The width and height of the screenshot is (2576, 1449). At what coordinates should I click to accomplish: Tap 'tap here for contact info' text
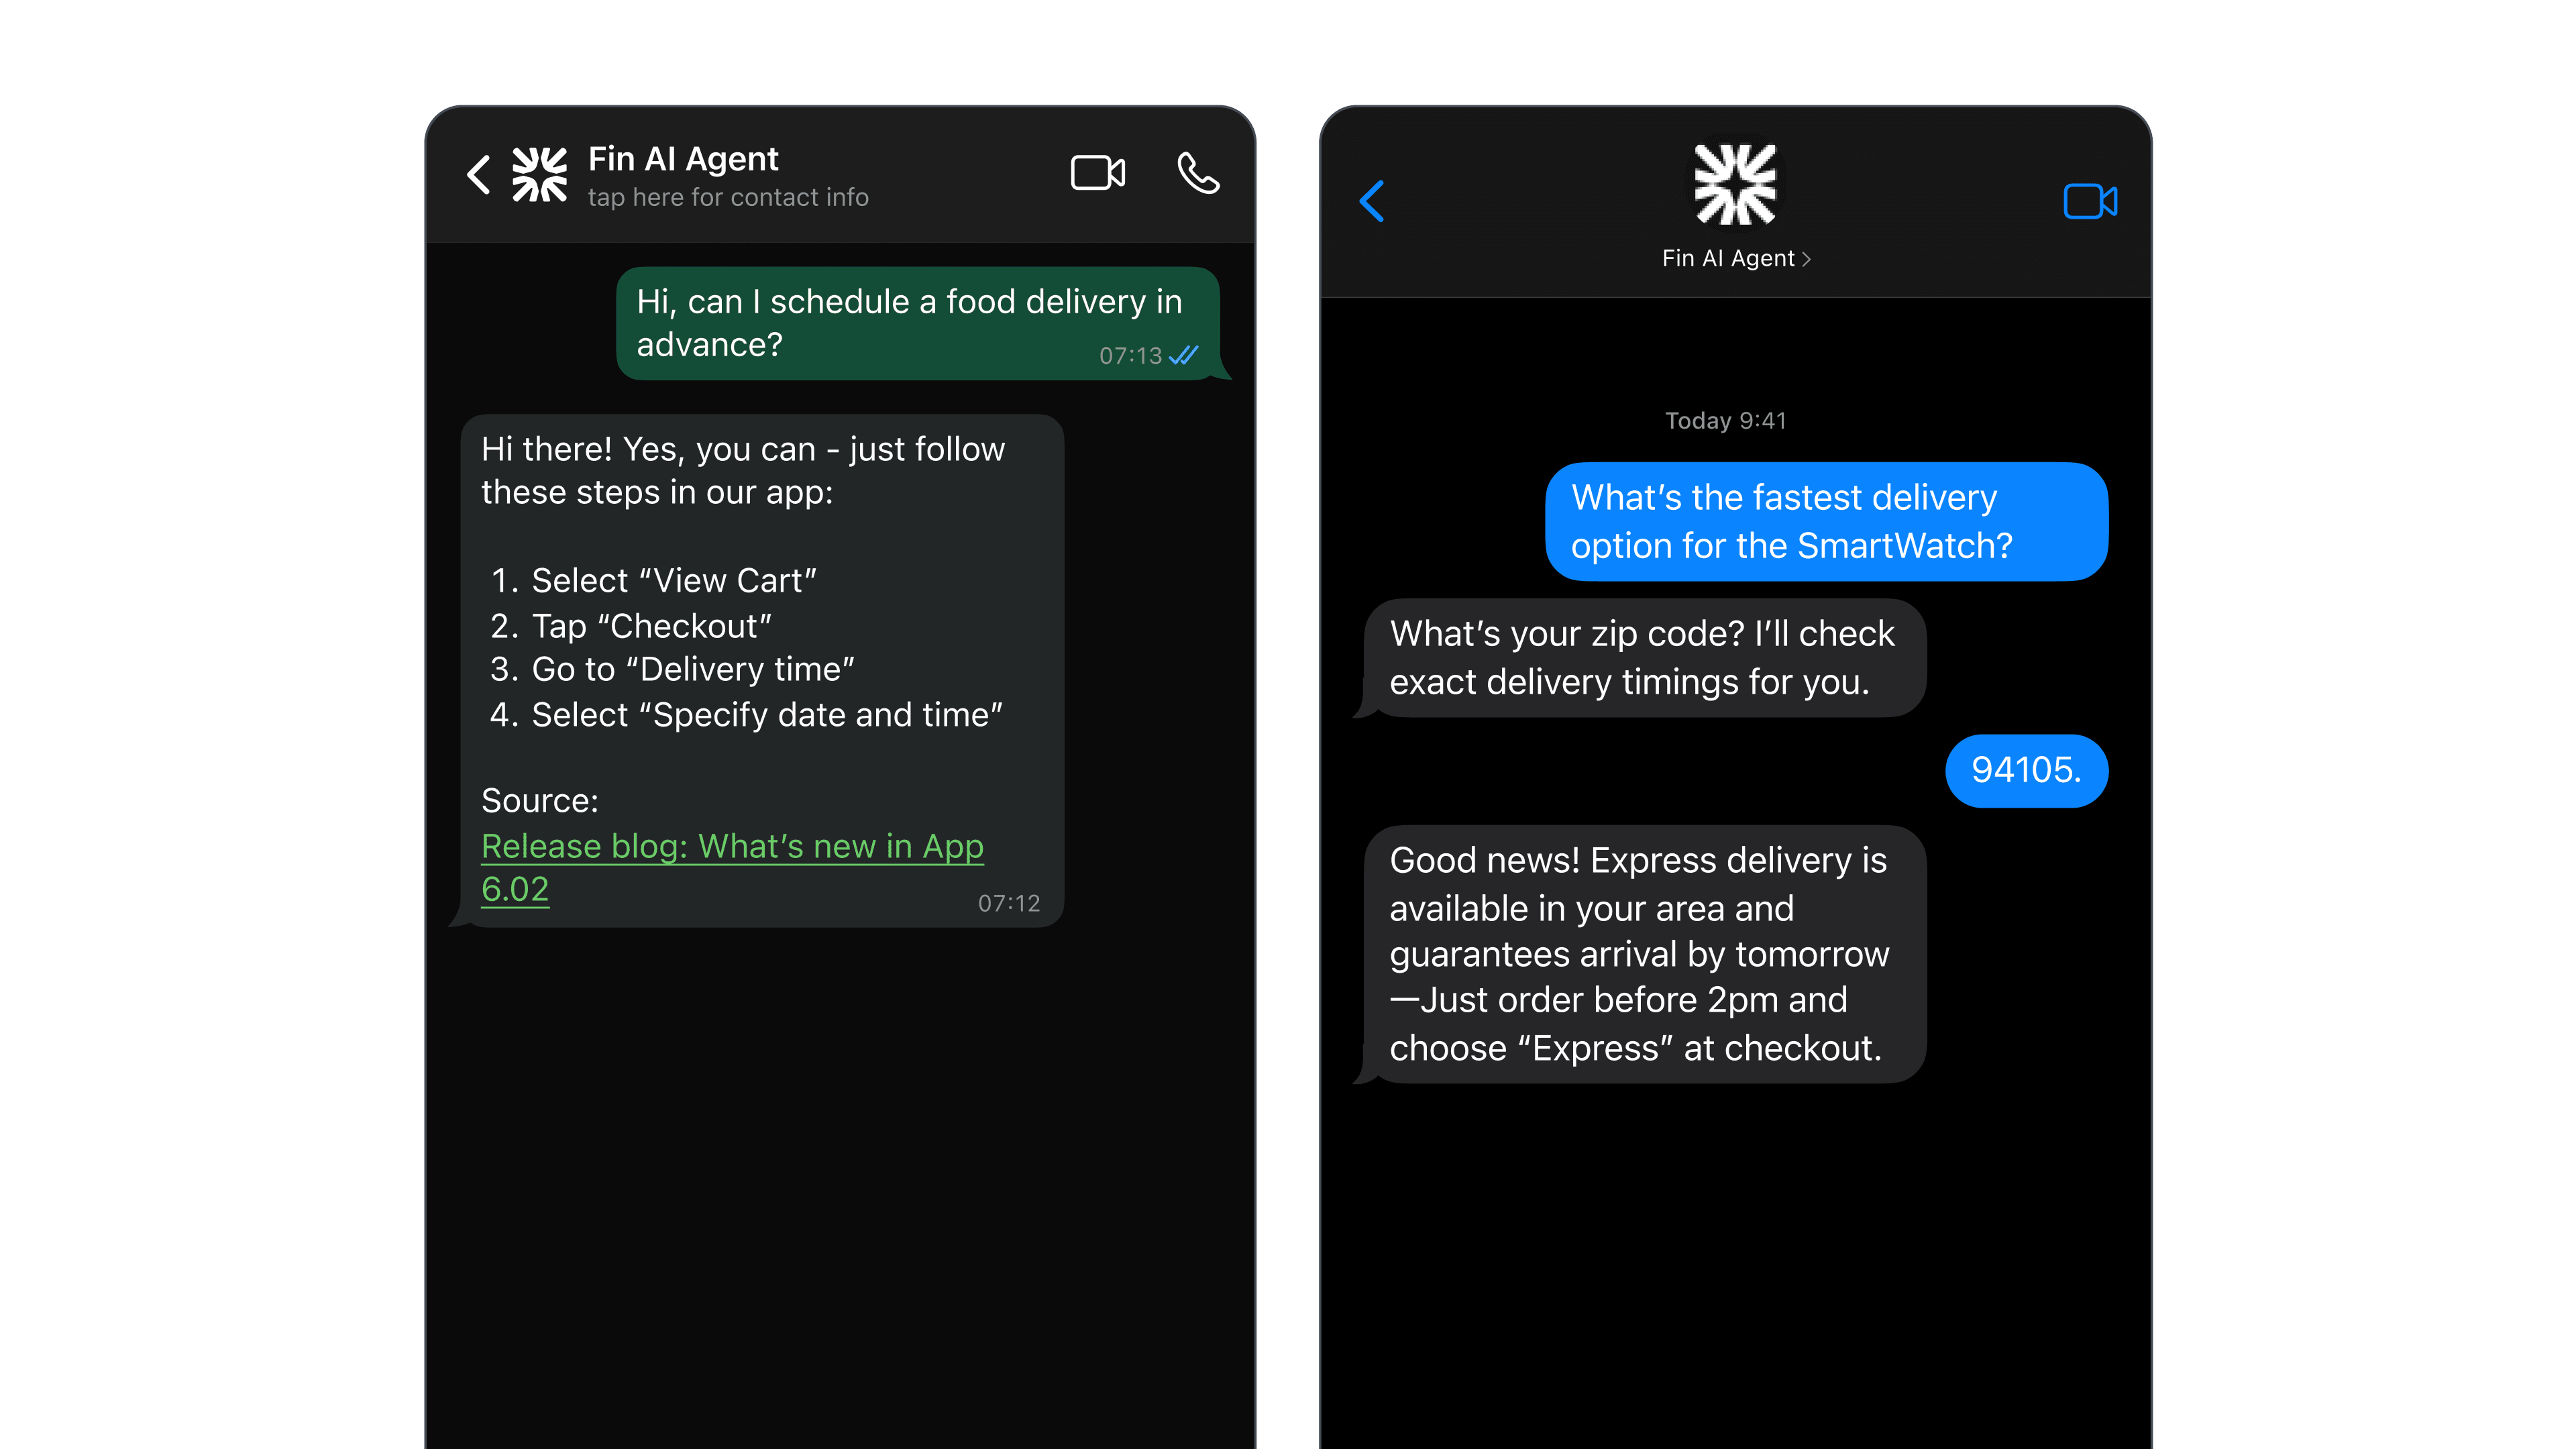click(728, 197)
